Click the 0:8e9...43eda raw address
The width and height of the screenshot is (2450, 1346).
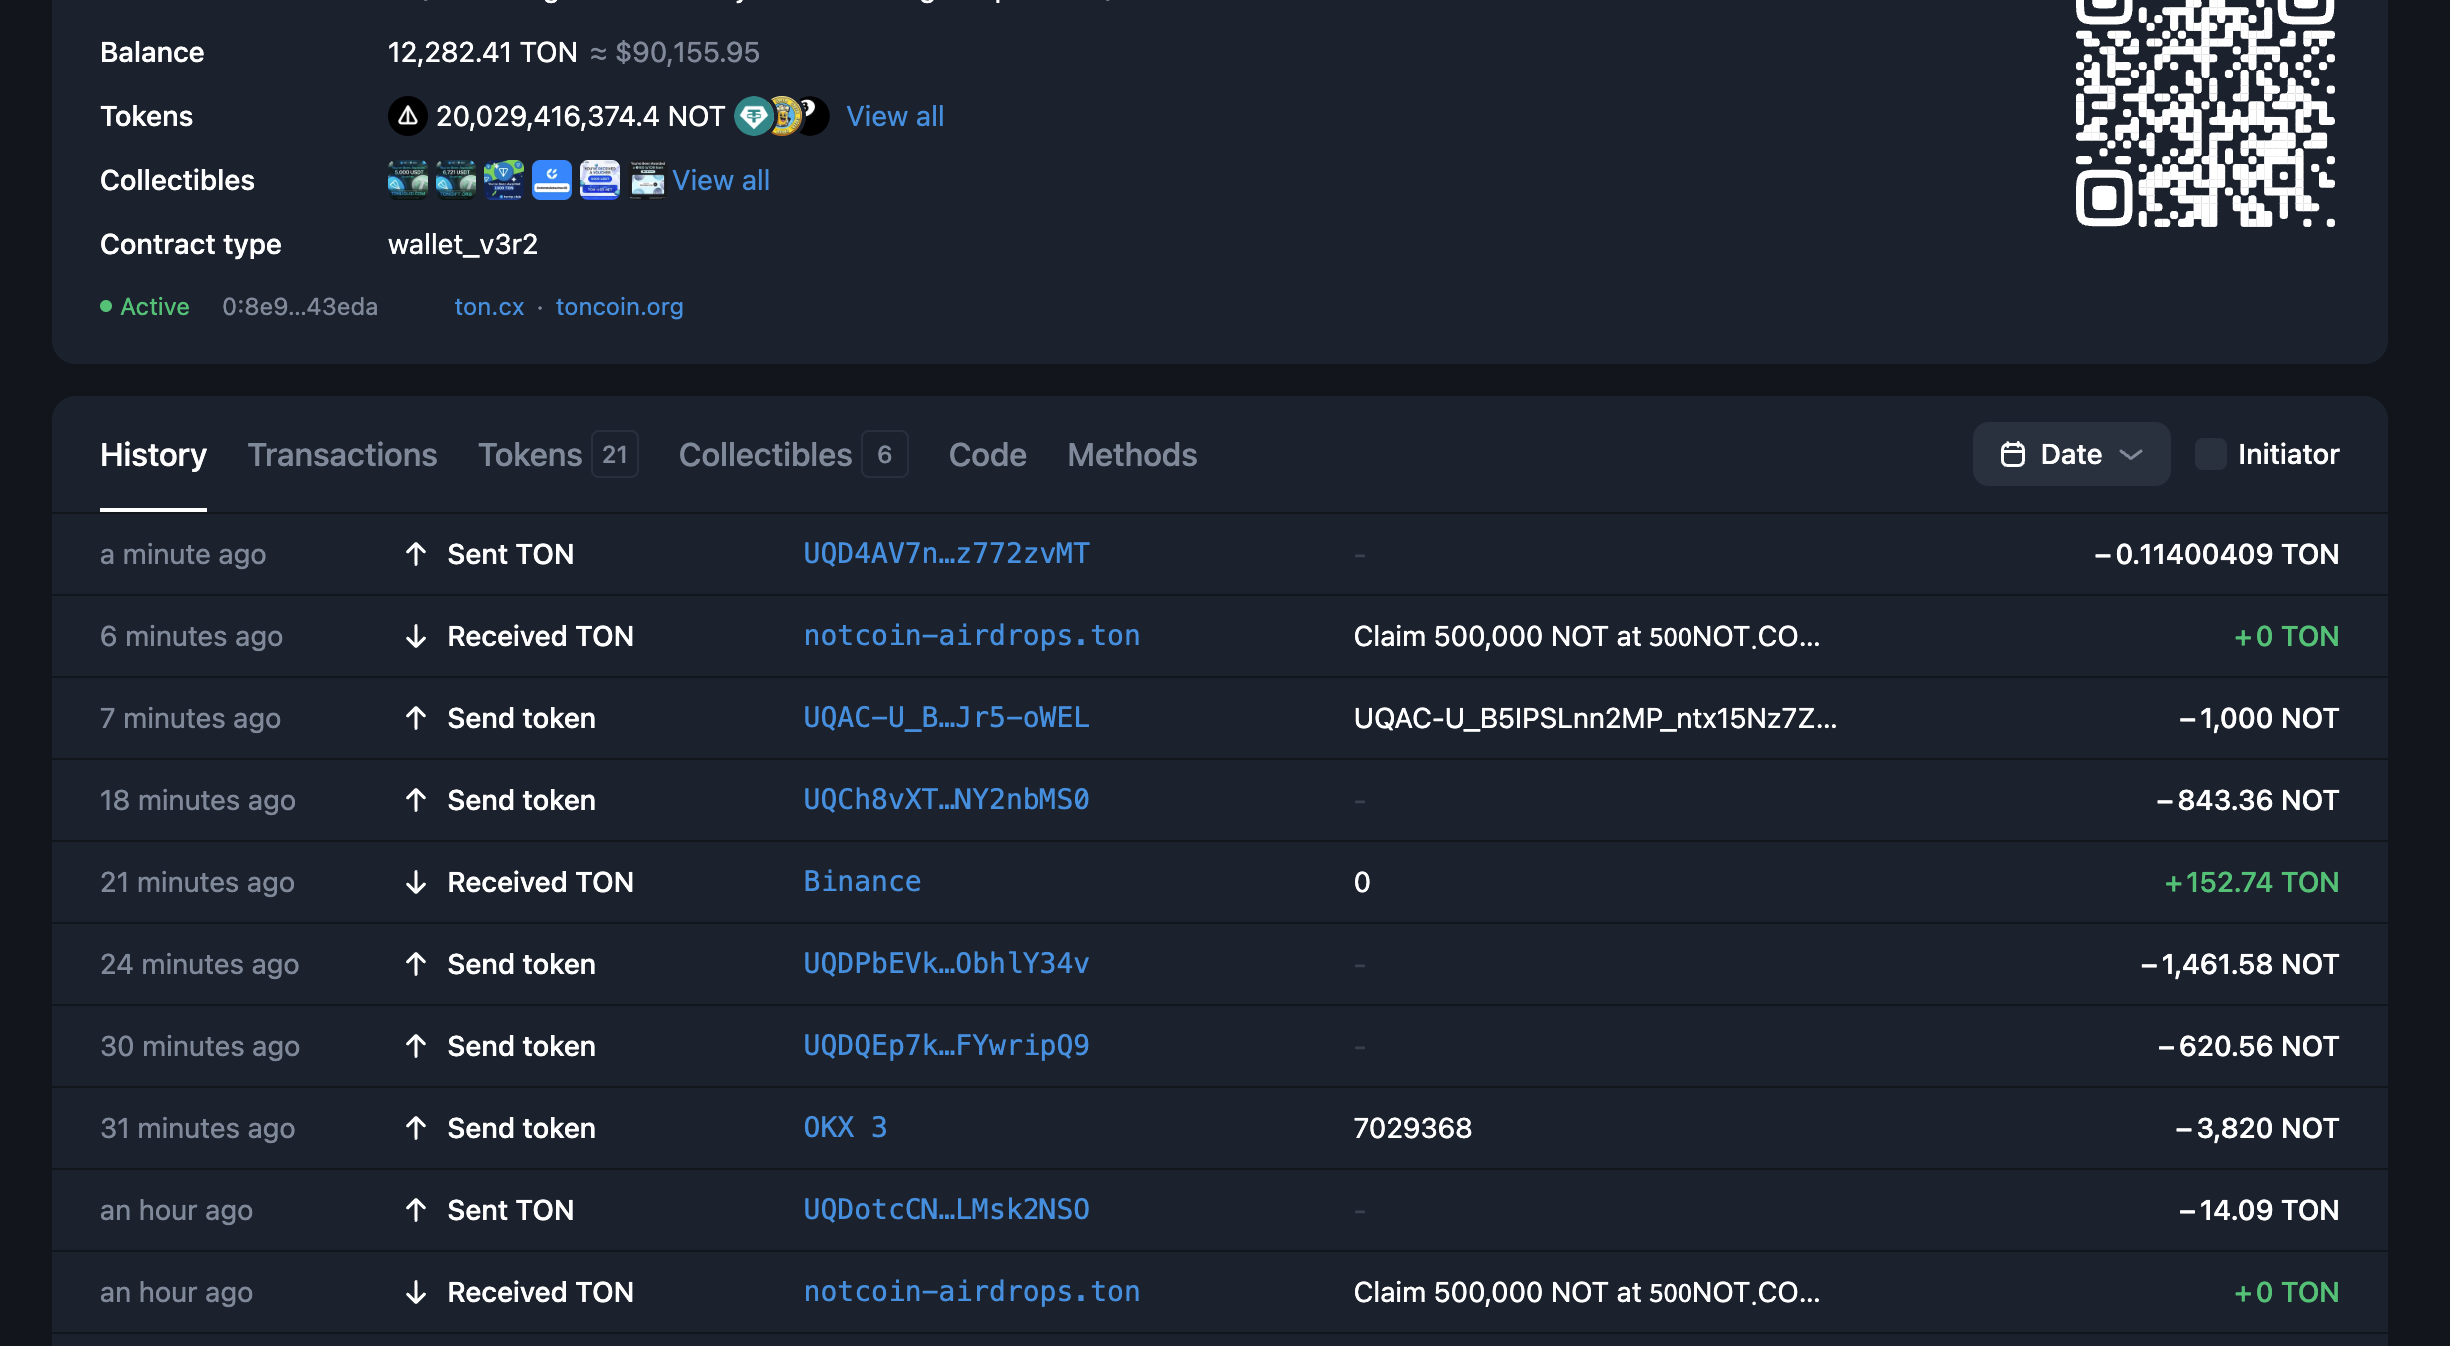(x=300, y=306)
